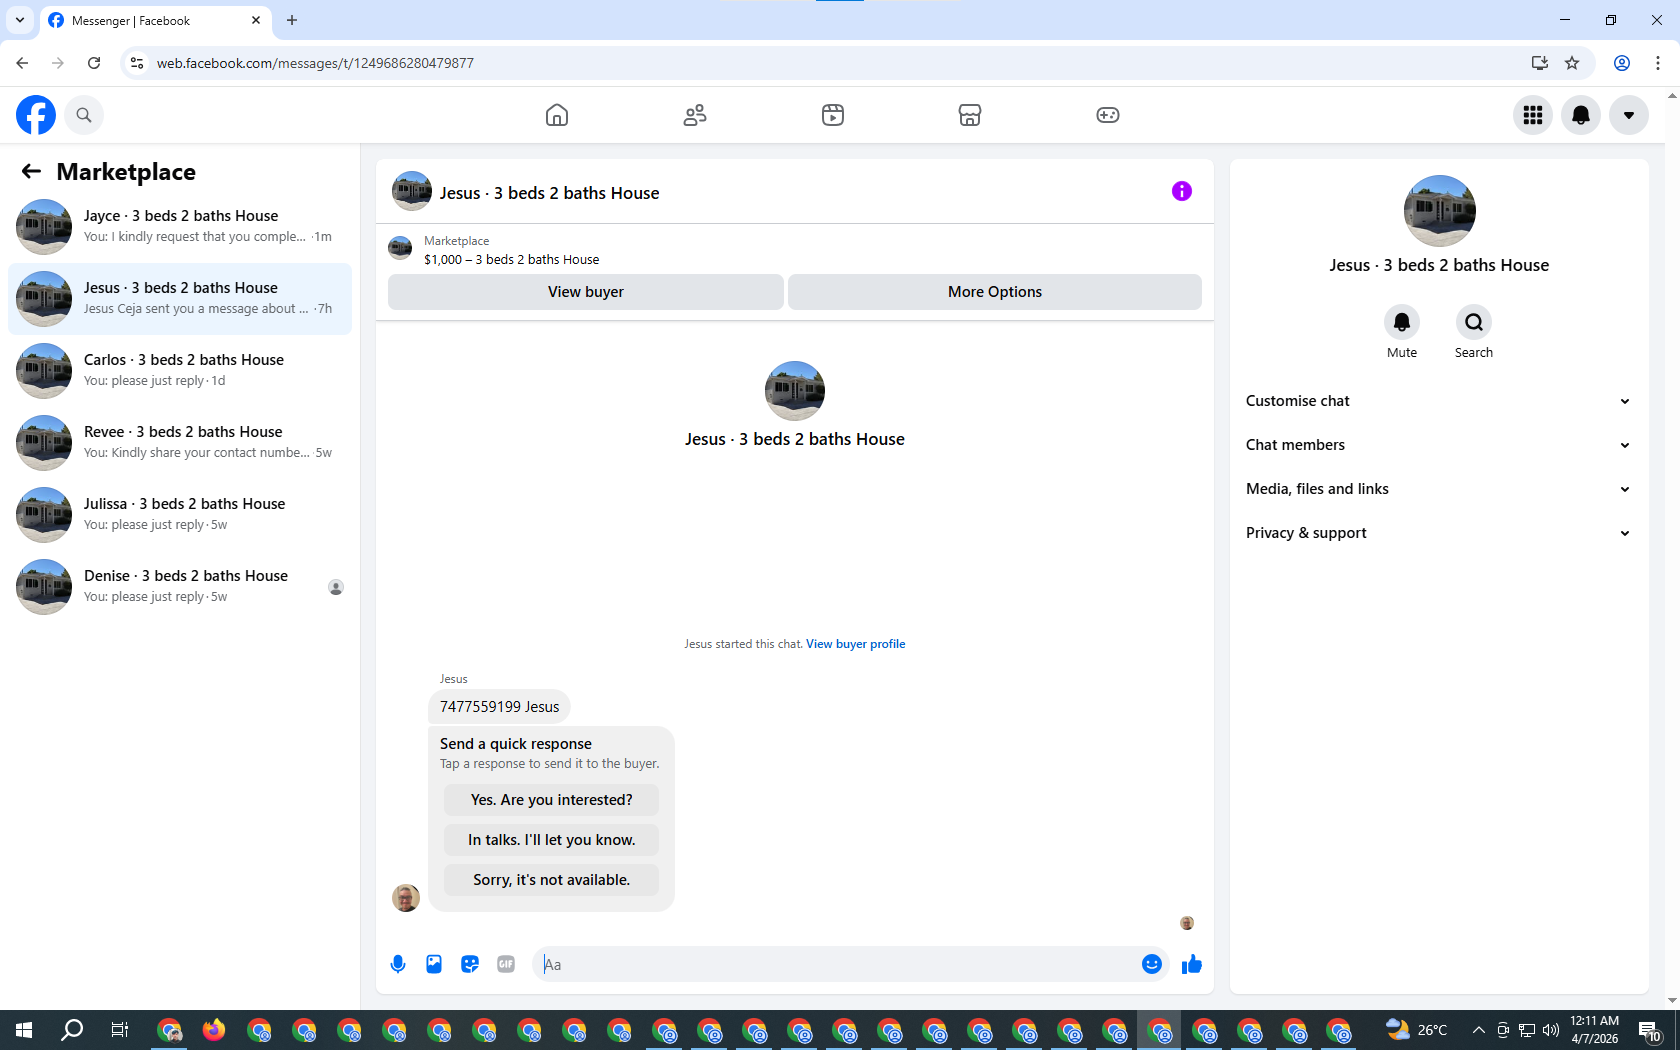Click the voice clip microphone icon

[398, 964]
